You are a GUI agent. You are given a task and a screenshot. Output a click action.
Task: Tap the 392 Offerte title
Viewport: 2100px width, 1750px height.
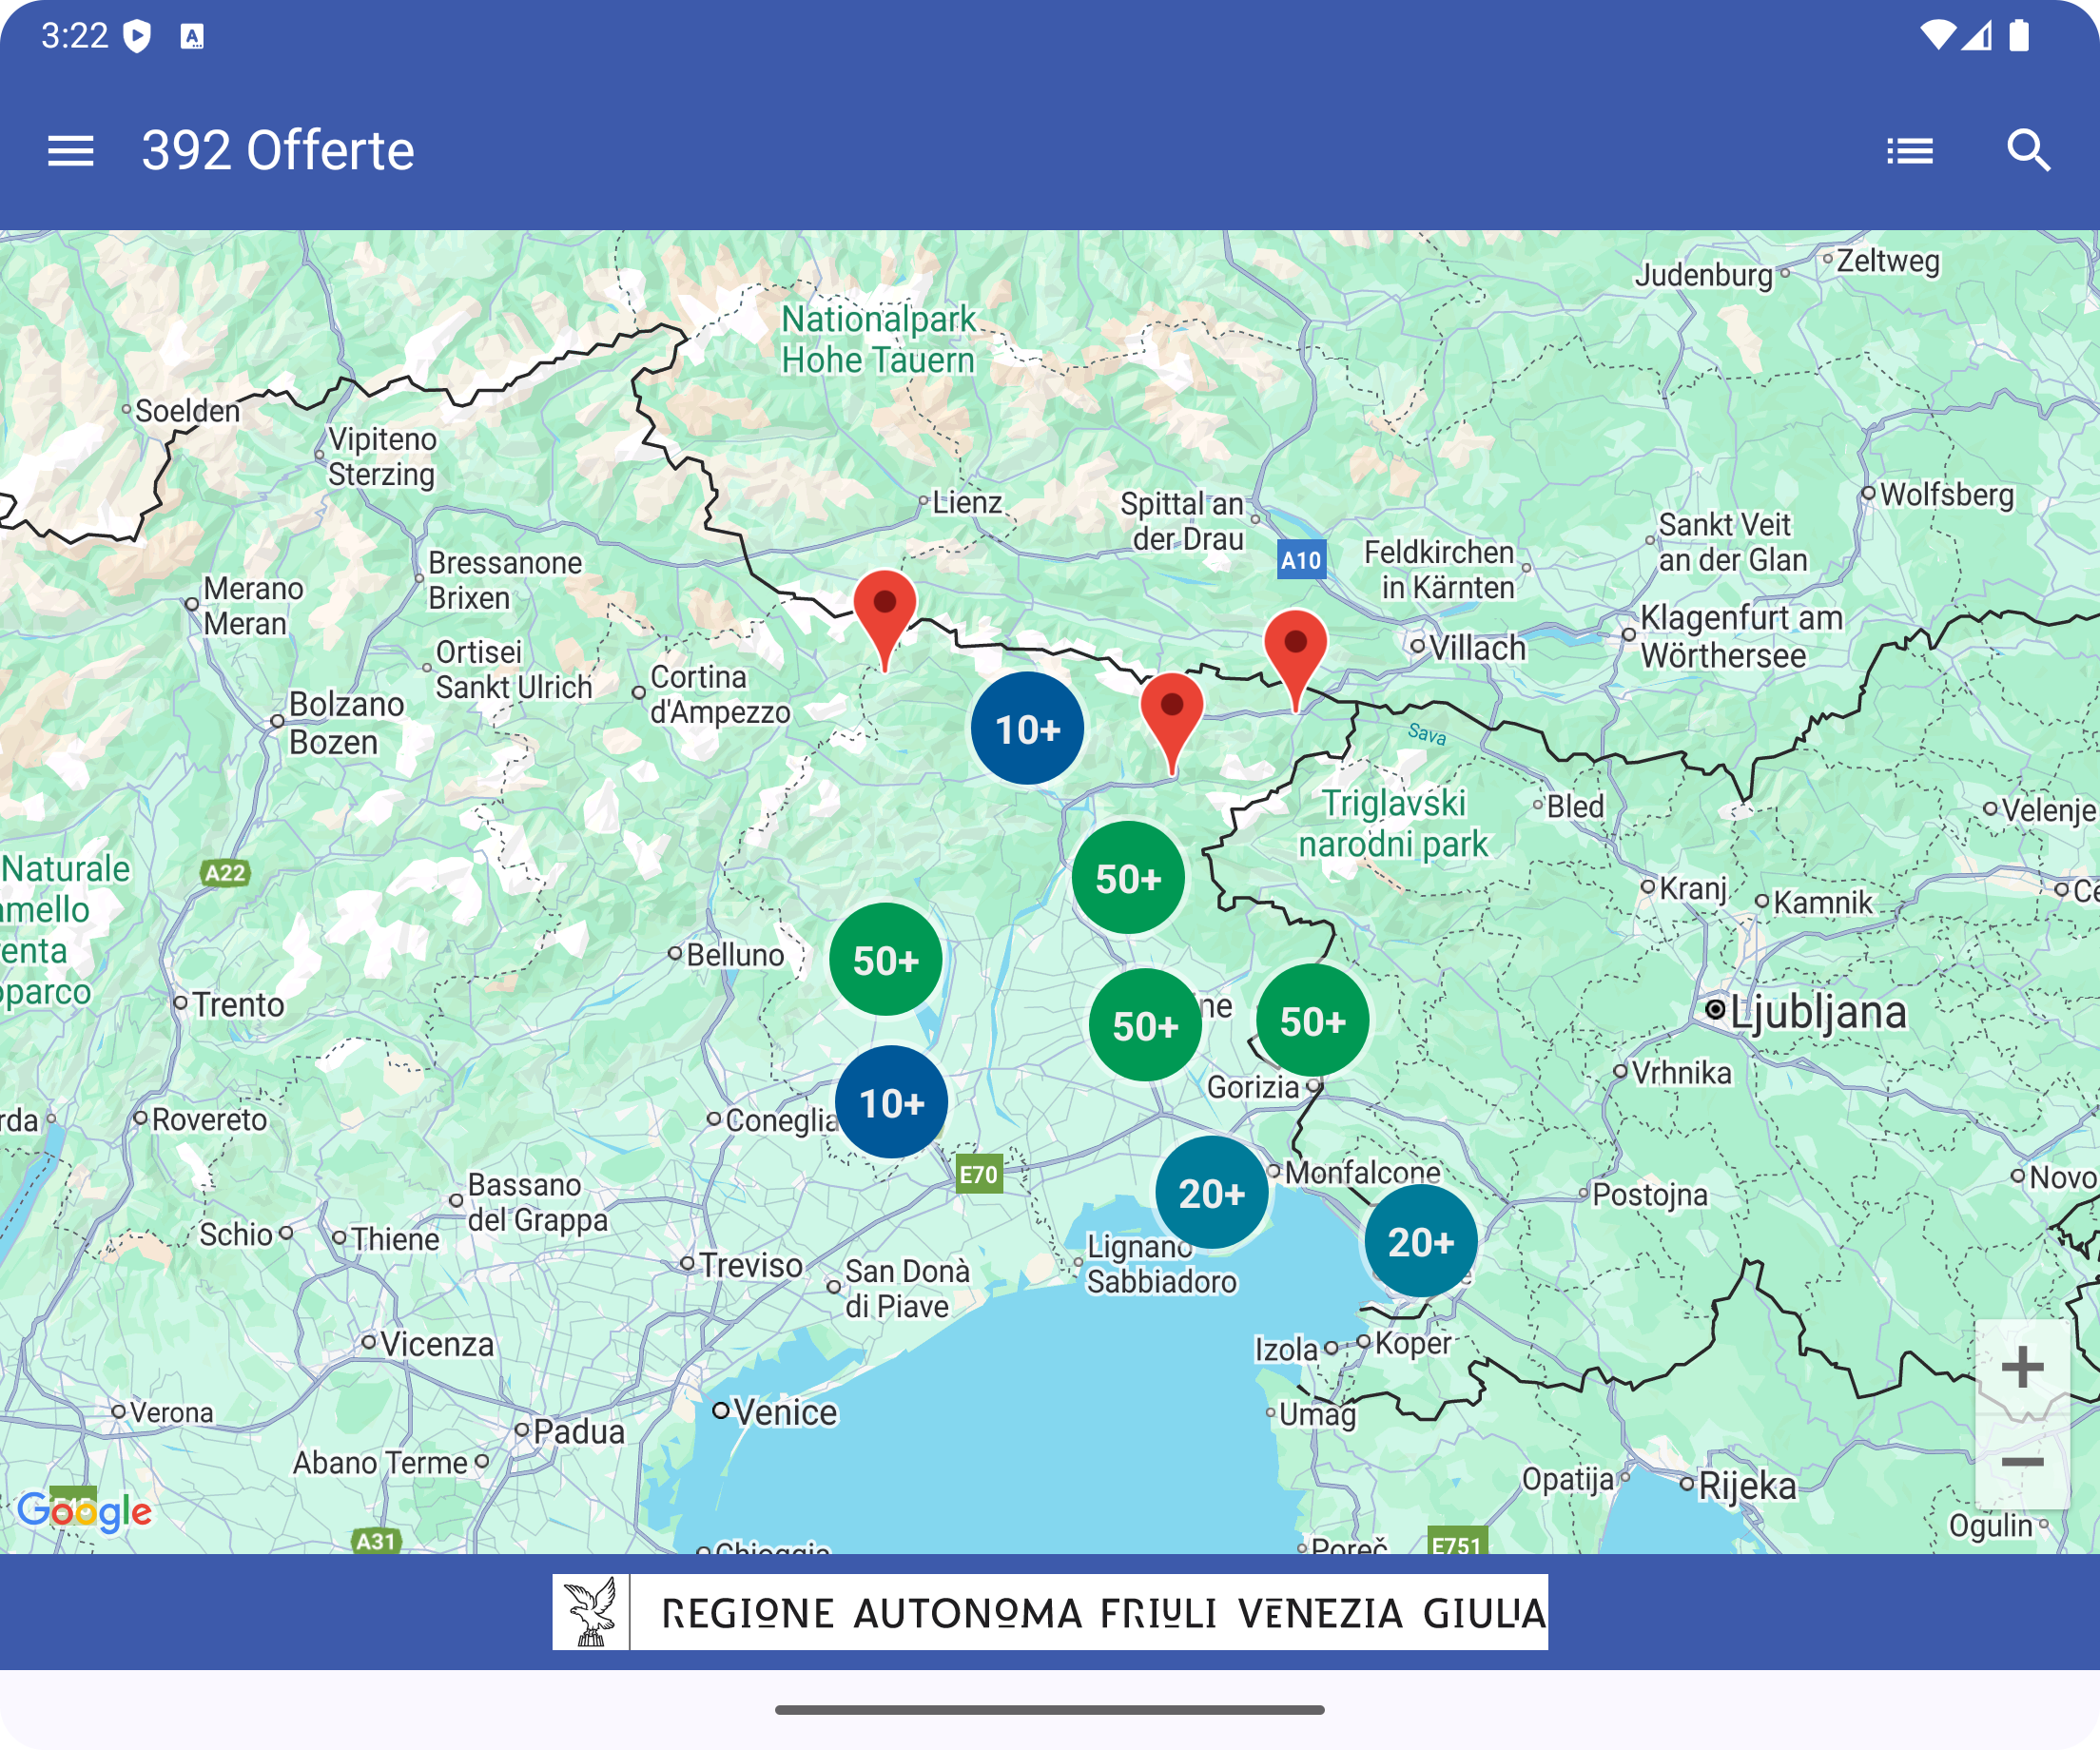(278, 151)
